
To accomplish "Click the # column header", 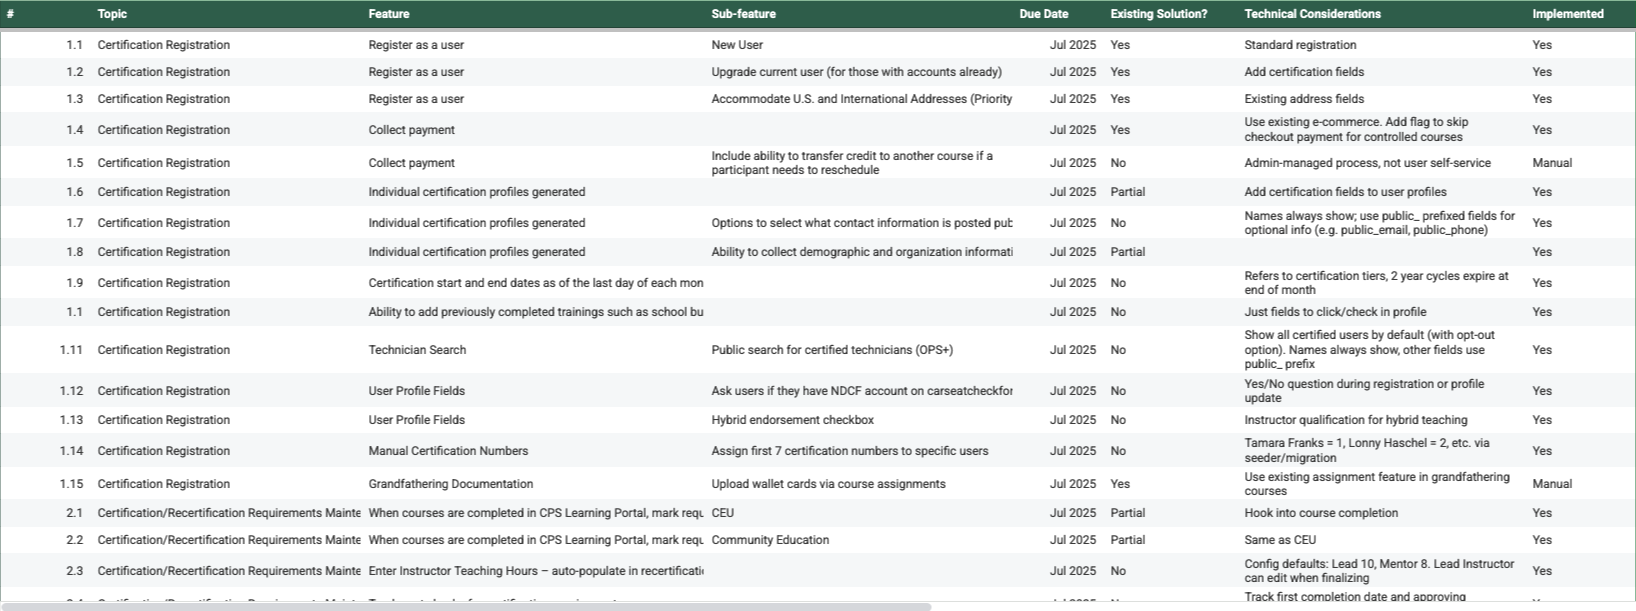I will pos(10,14).
